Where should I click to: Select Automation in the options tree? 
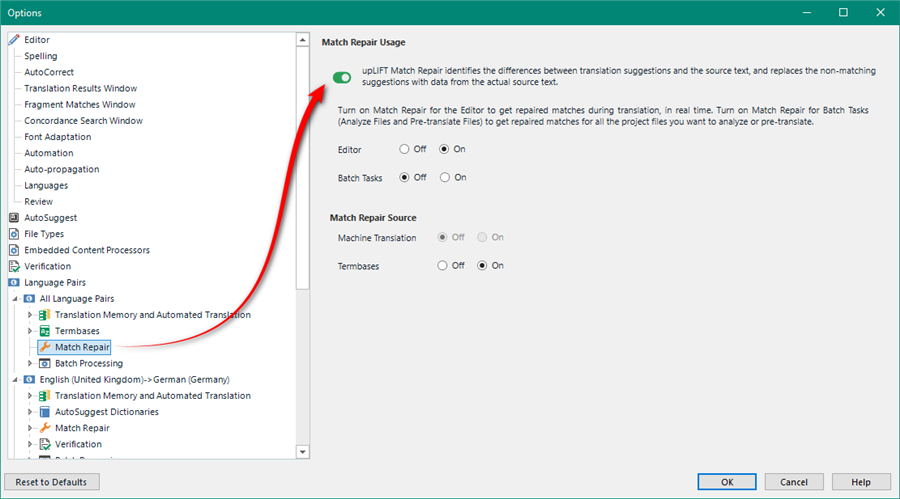pos(49,153)
